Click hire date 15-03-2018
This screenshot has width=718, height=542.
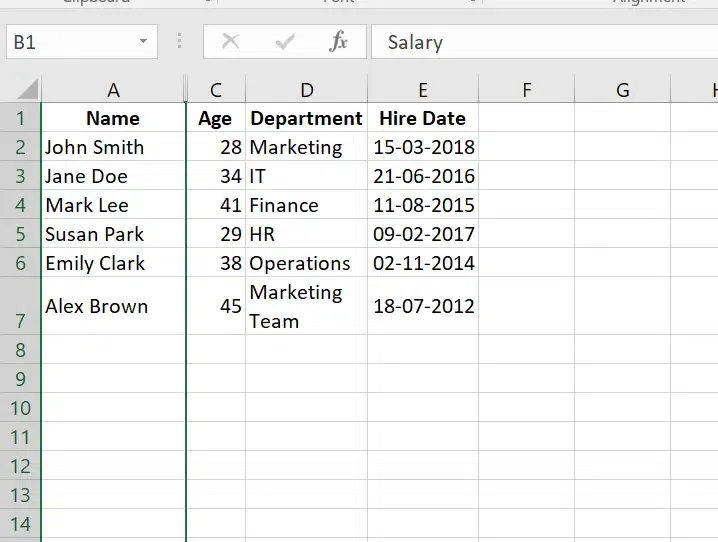[423, 146]
